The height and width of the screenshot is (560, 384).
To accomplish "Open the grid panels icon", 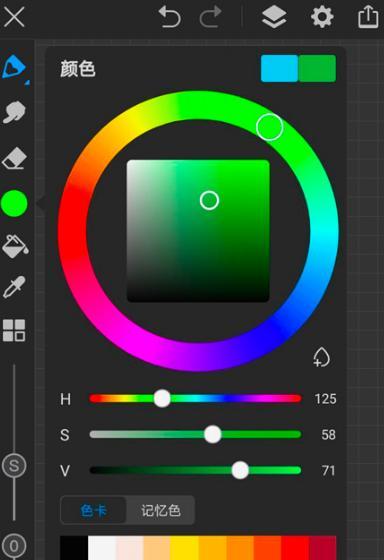I will click(x=14, y=330).
